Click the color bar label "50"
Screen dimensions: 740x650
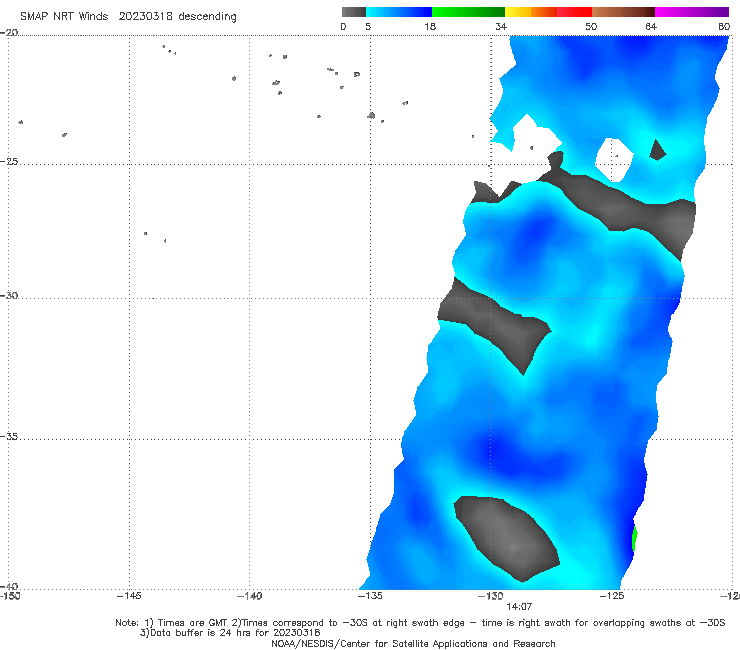click(591, 26)
